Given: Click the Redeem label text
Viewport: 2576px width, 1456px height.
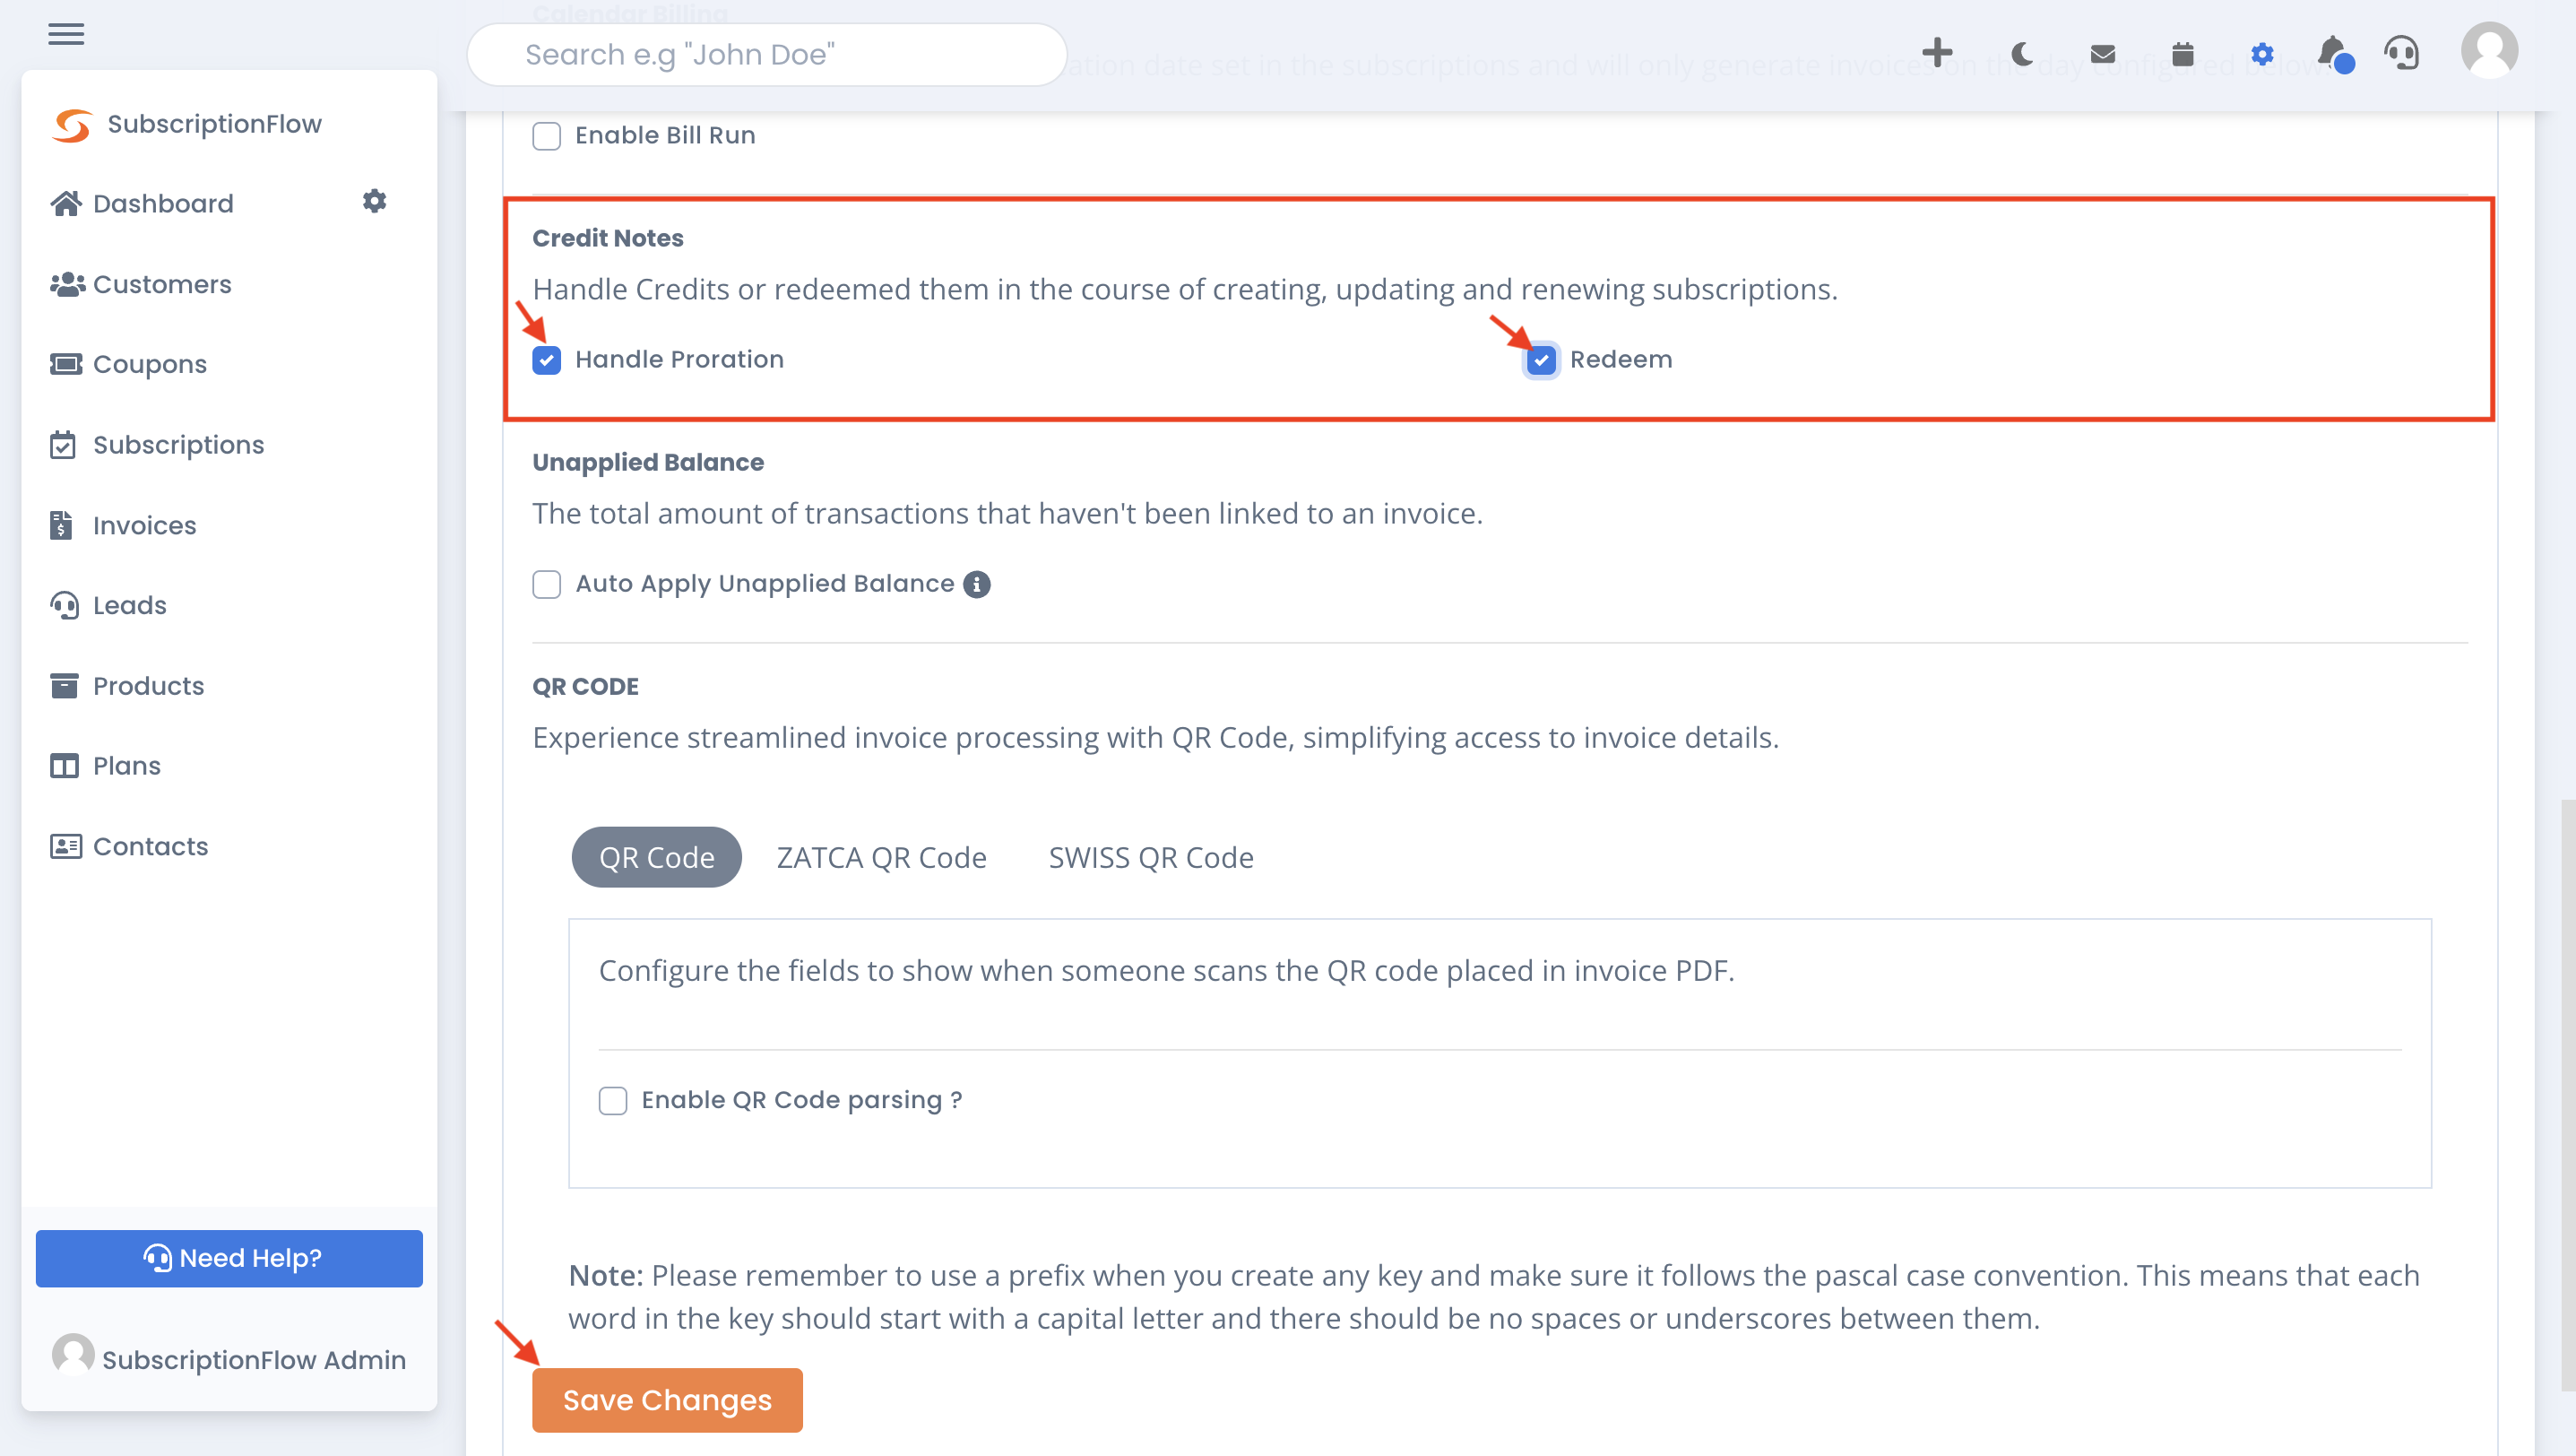Looking at the screenshot, I should [1620, 360].
